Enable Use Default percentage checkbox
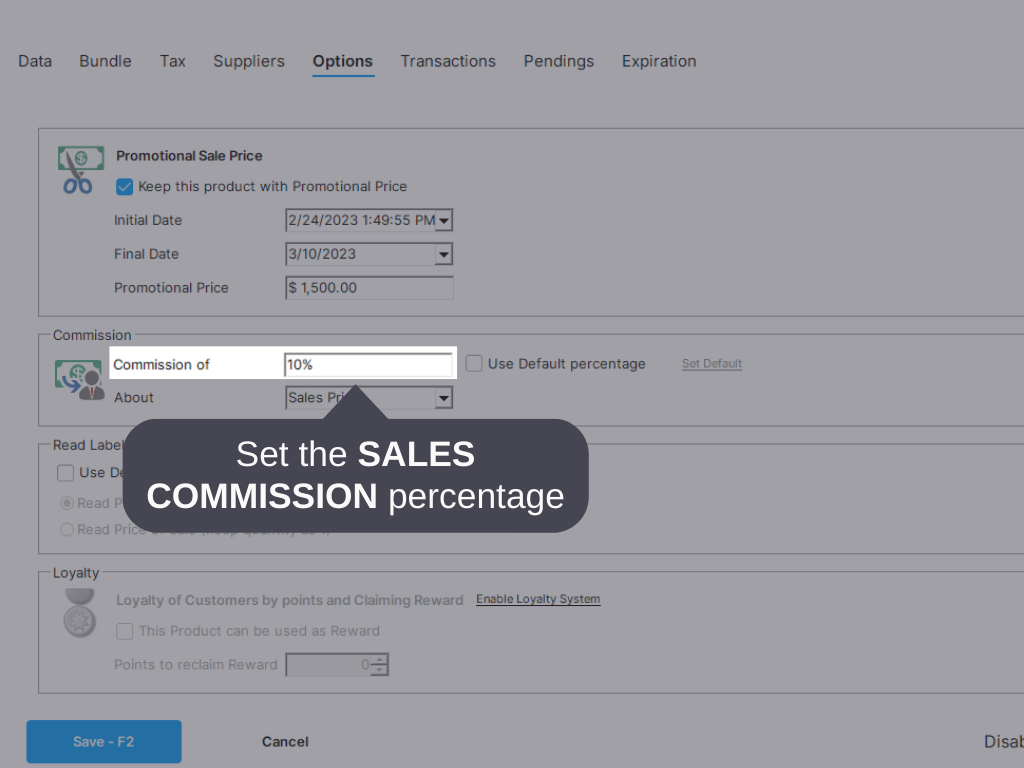This screenshot has height=768, width=1024. click(x=474, y=363)
